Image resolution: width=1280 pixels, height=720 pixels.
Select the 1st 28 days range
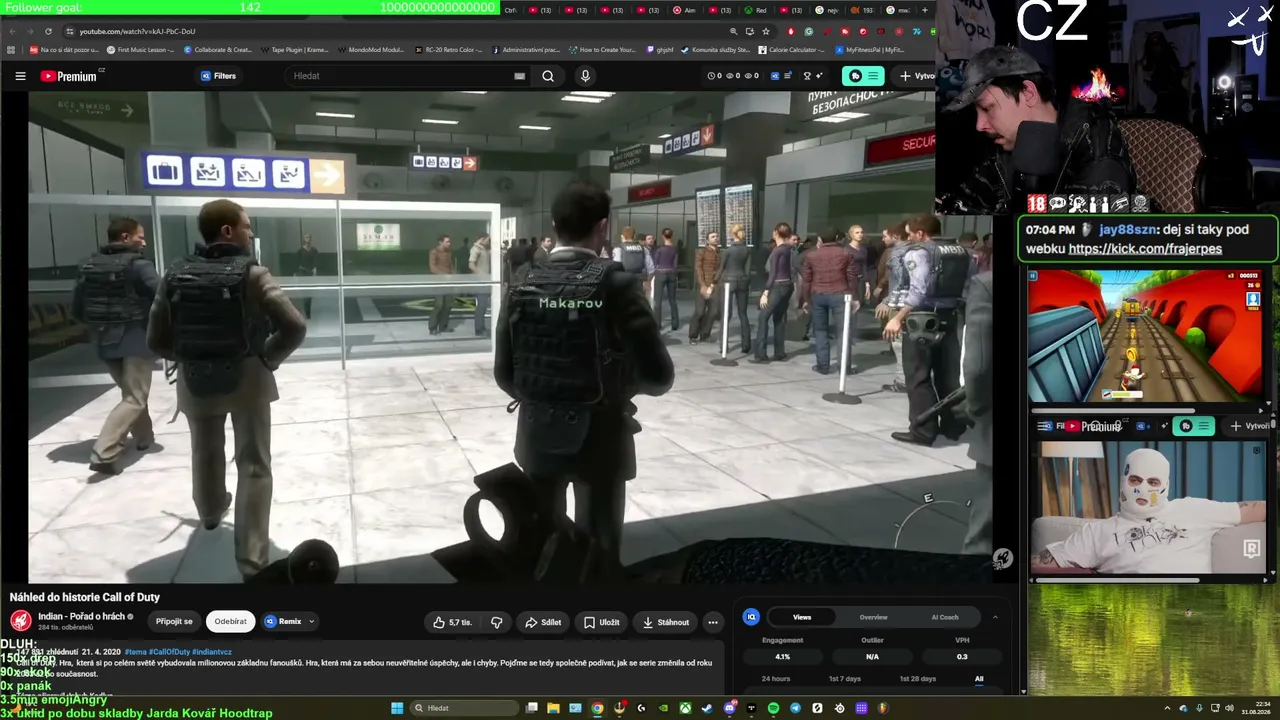click(917, 679)
